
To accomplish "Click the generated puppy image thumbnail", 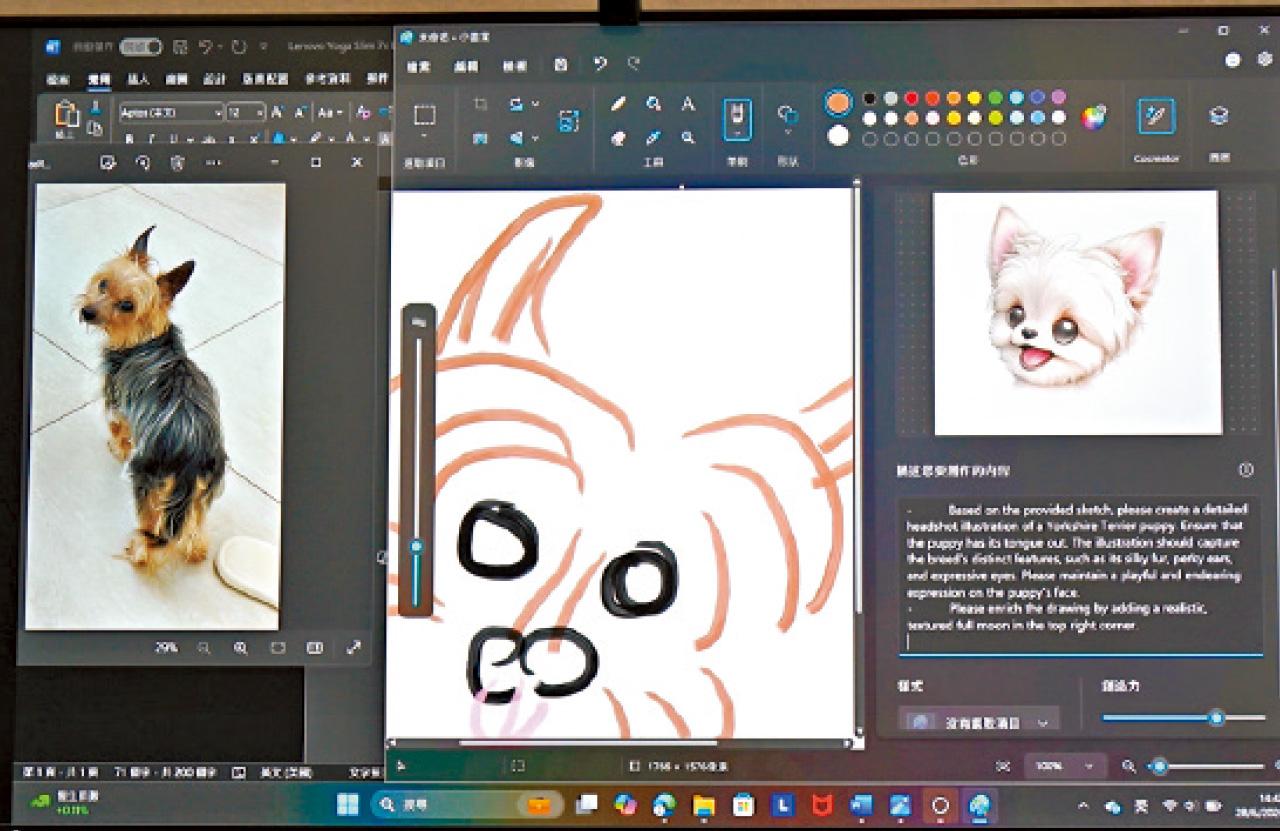I will pos(1075,310).
